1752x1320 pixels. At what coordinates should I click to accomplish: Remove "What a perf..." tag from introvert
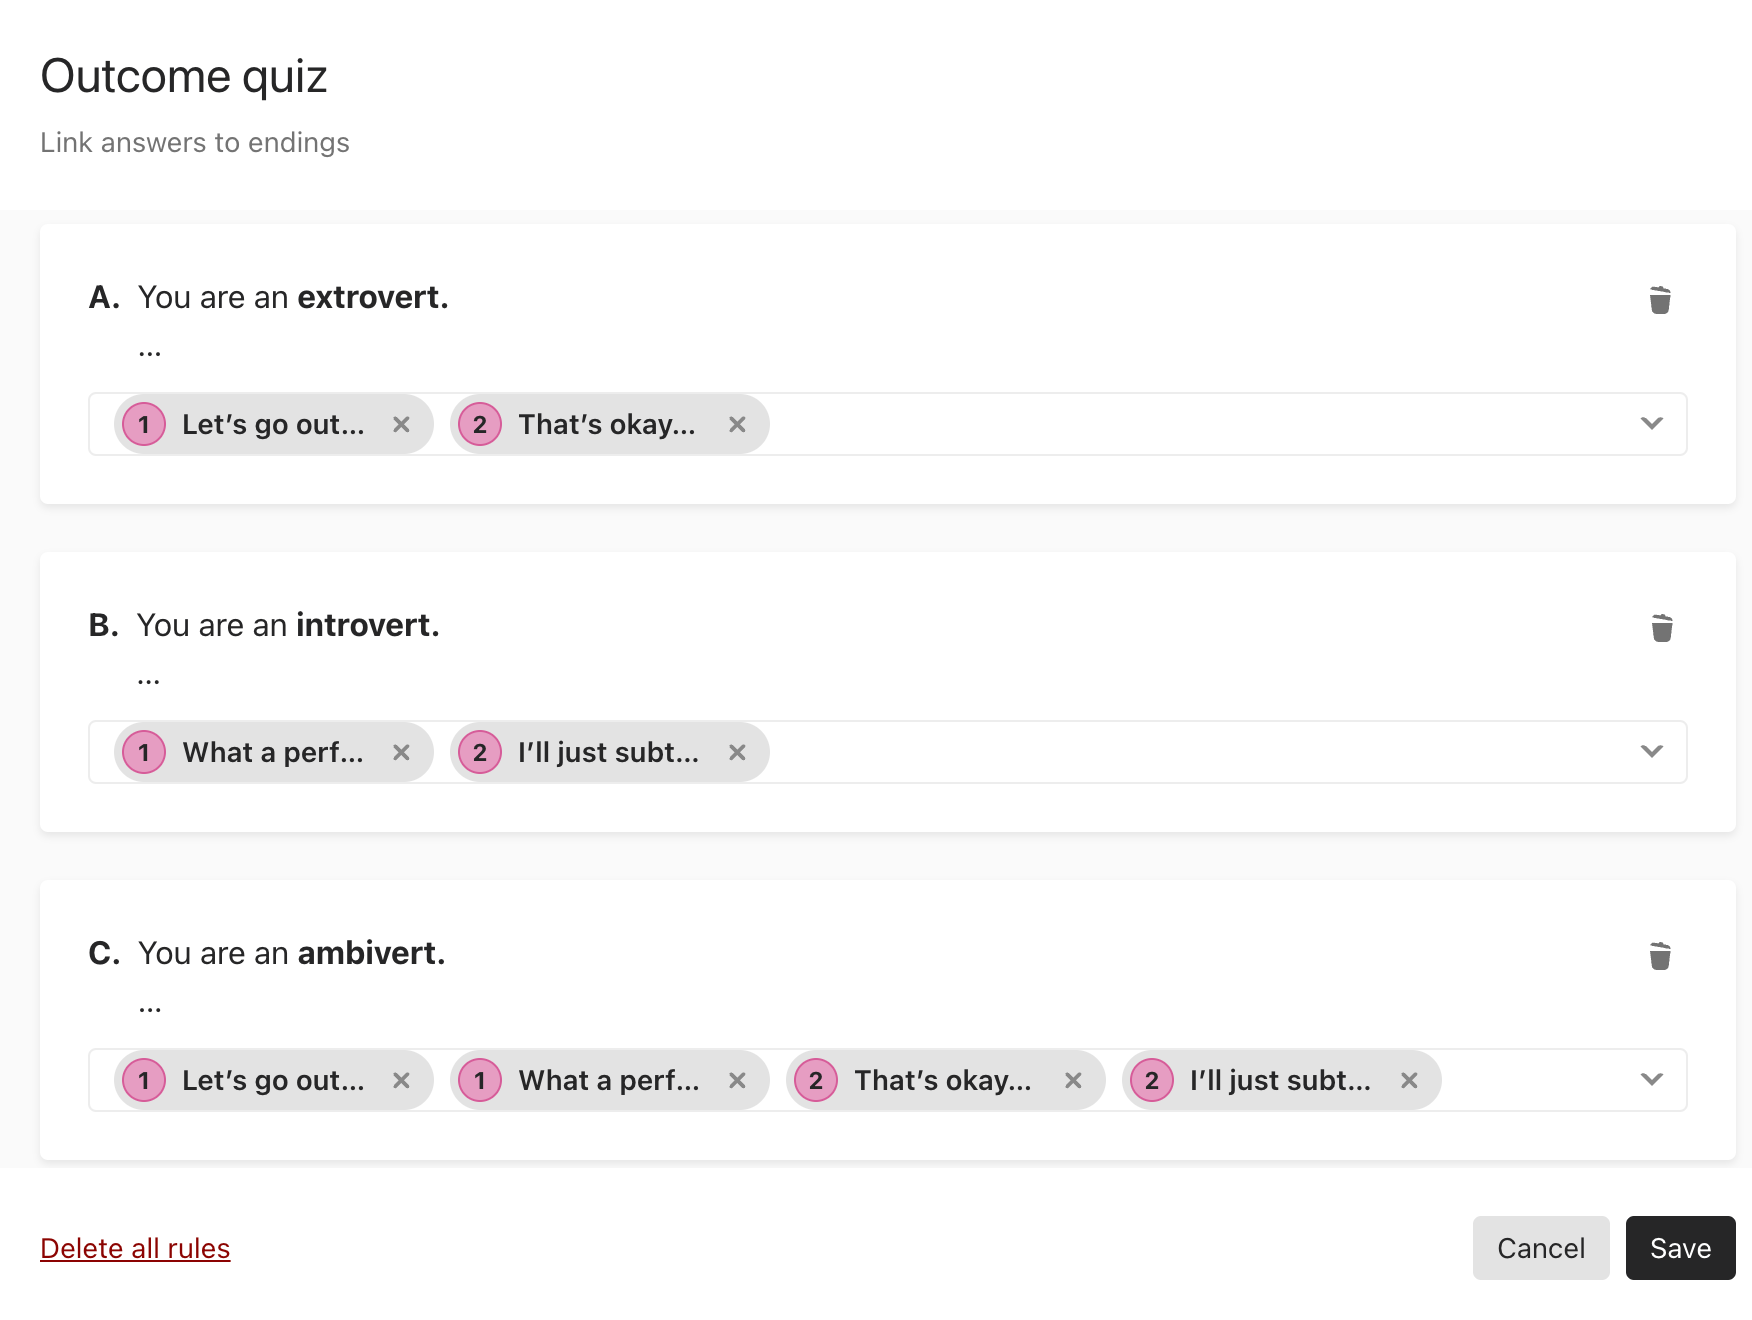[x=401, y=752]
